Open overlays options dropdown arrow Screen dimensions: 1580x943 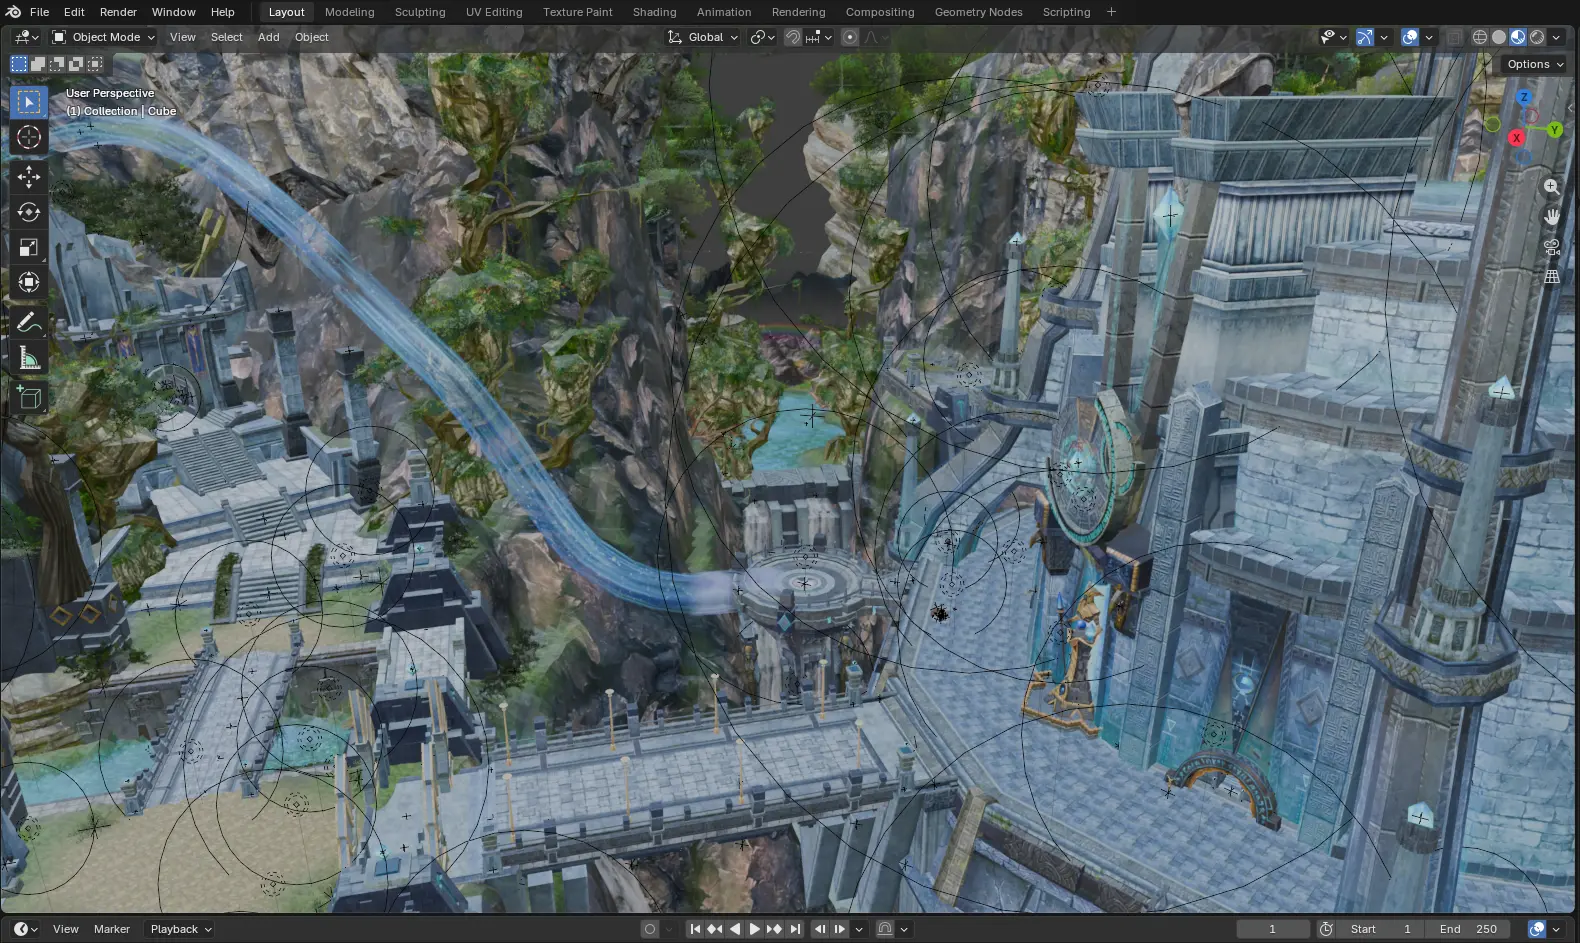1429,37
